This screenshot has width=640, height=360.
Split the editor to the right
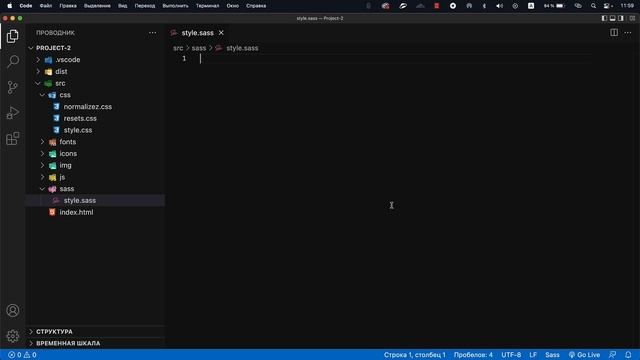point(614,33)
